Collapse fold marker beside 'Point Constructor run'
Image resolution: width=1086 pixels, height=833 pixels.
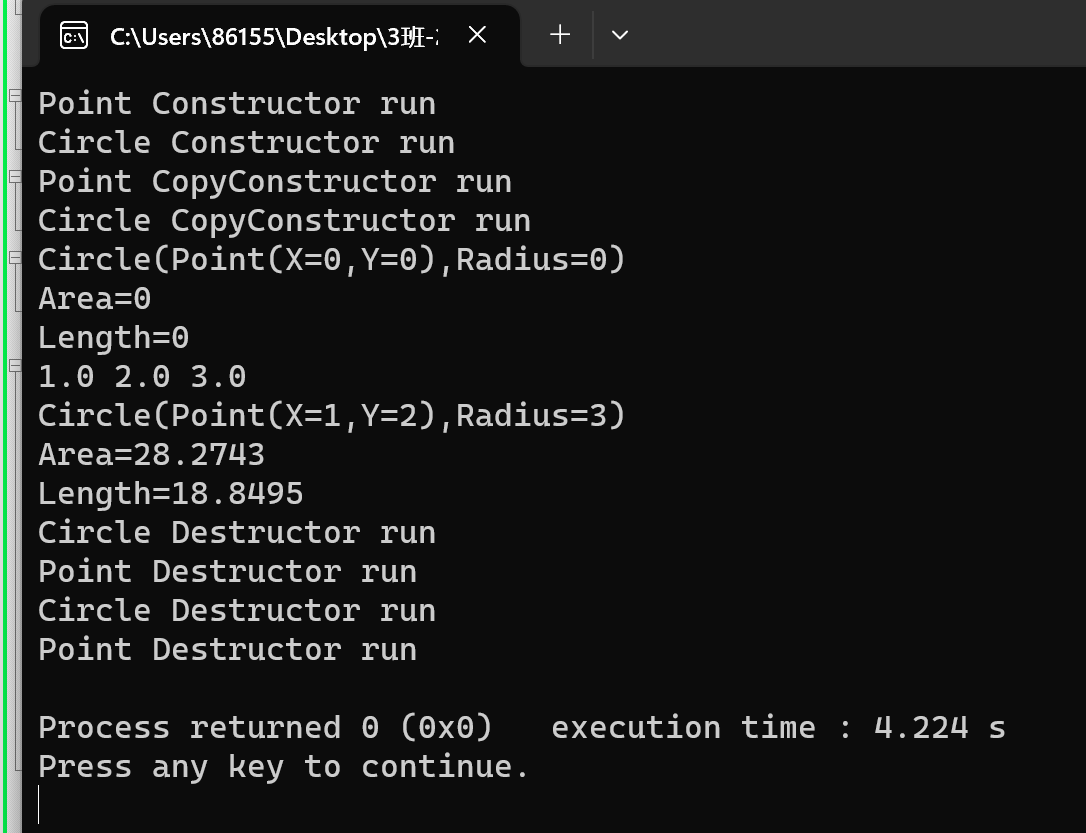(x=14, y=96)
